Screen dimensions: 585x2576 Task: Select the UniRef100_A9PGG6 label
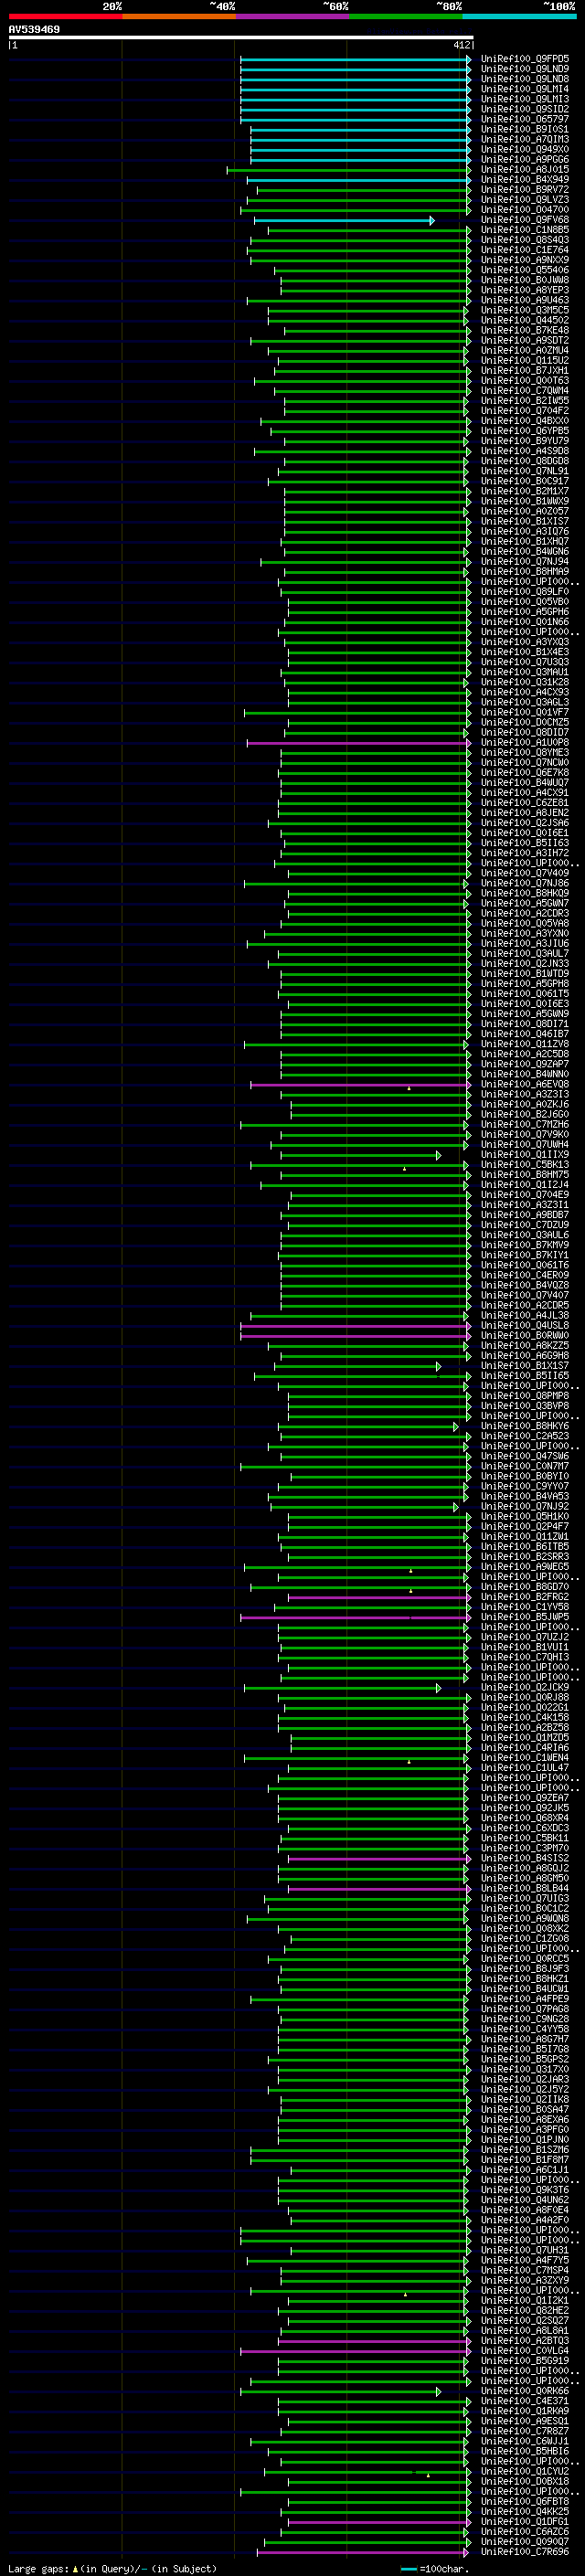[x=525, y=159]
